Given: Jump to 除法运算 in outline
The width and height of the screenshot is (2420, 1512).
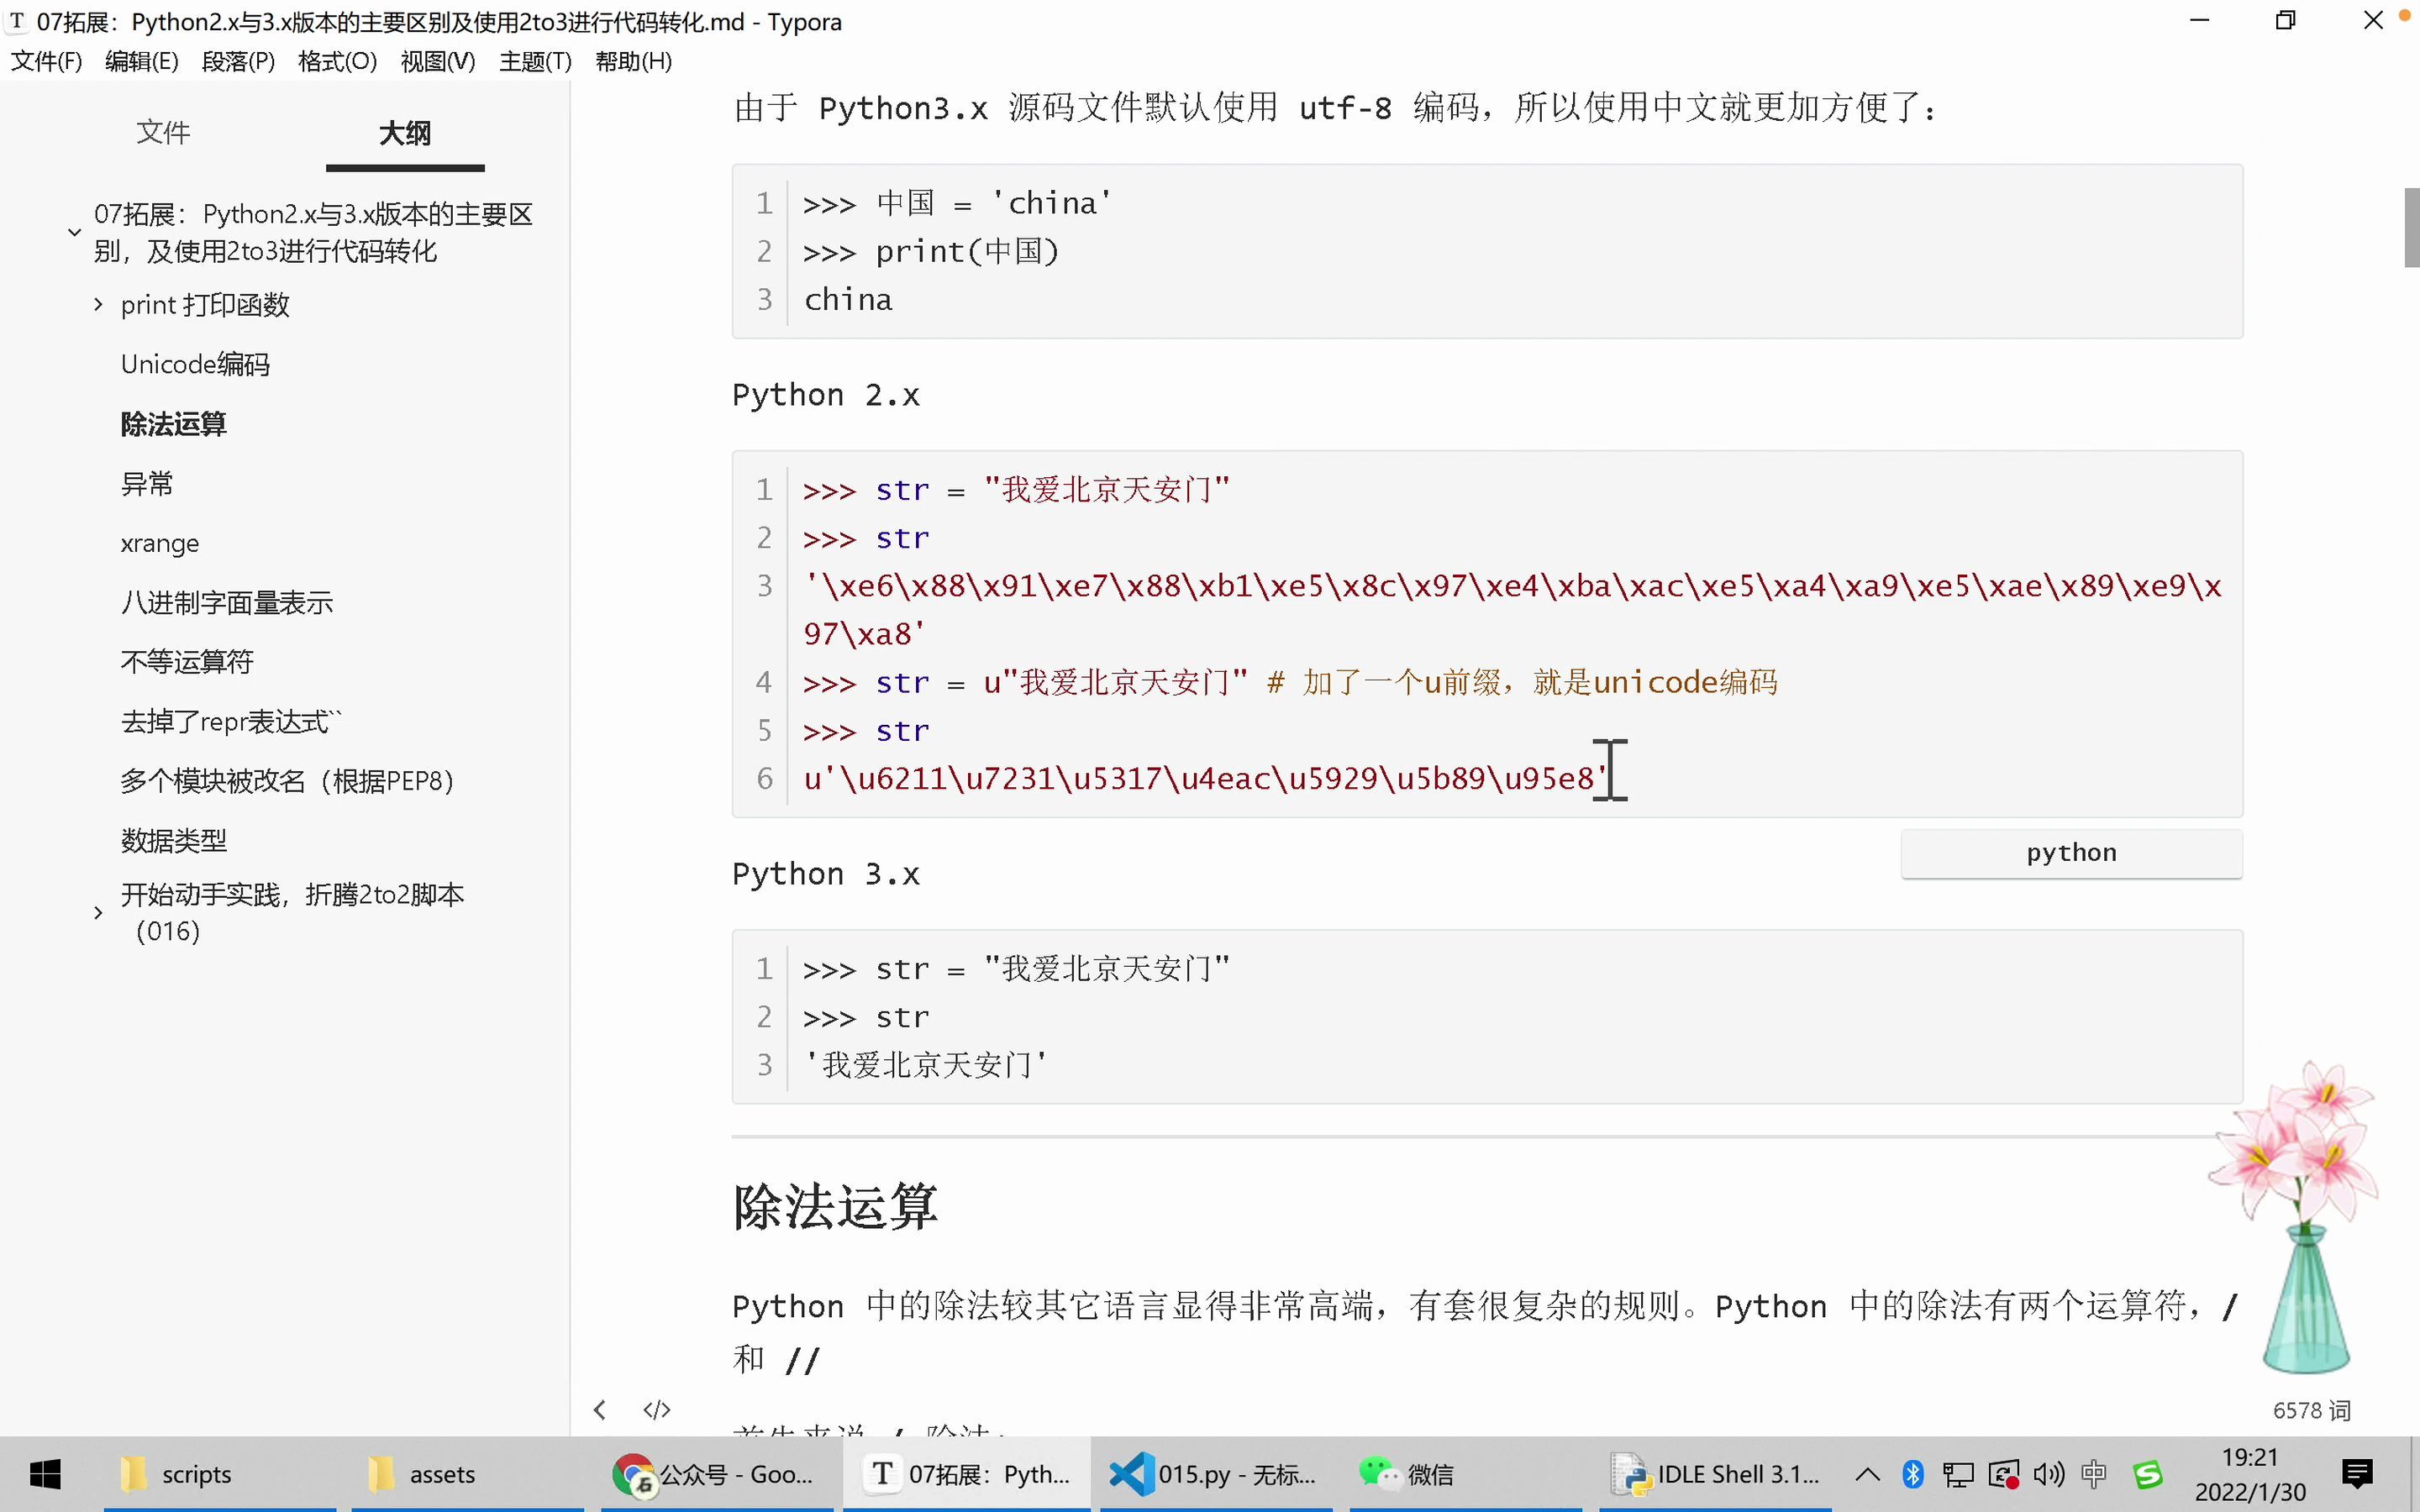Looking at the screenshot, I should tap(173, 424).
